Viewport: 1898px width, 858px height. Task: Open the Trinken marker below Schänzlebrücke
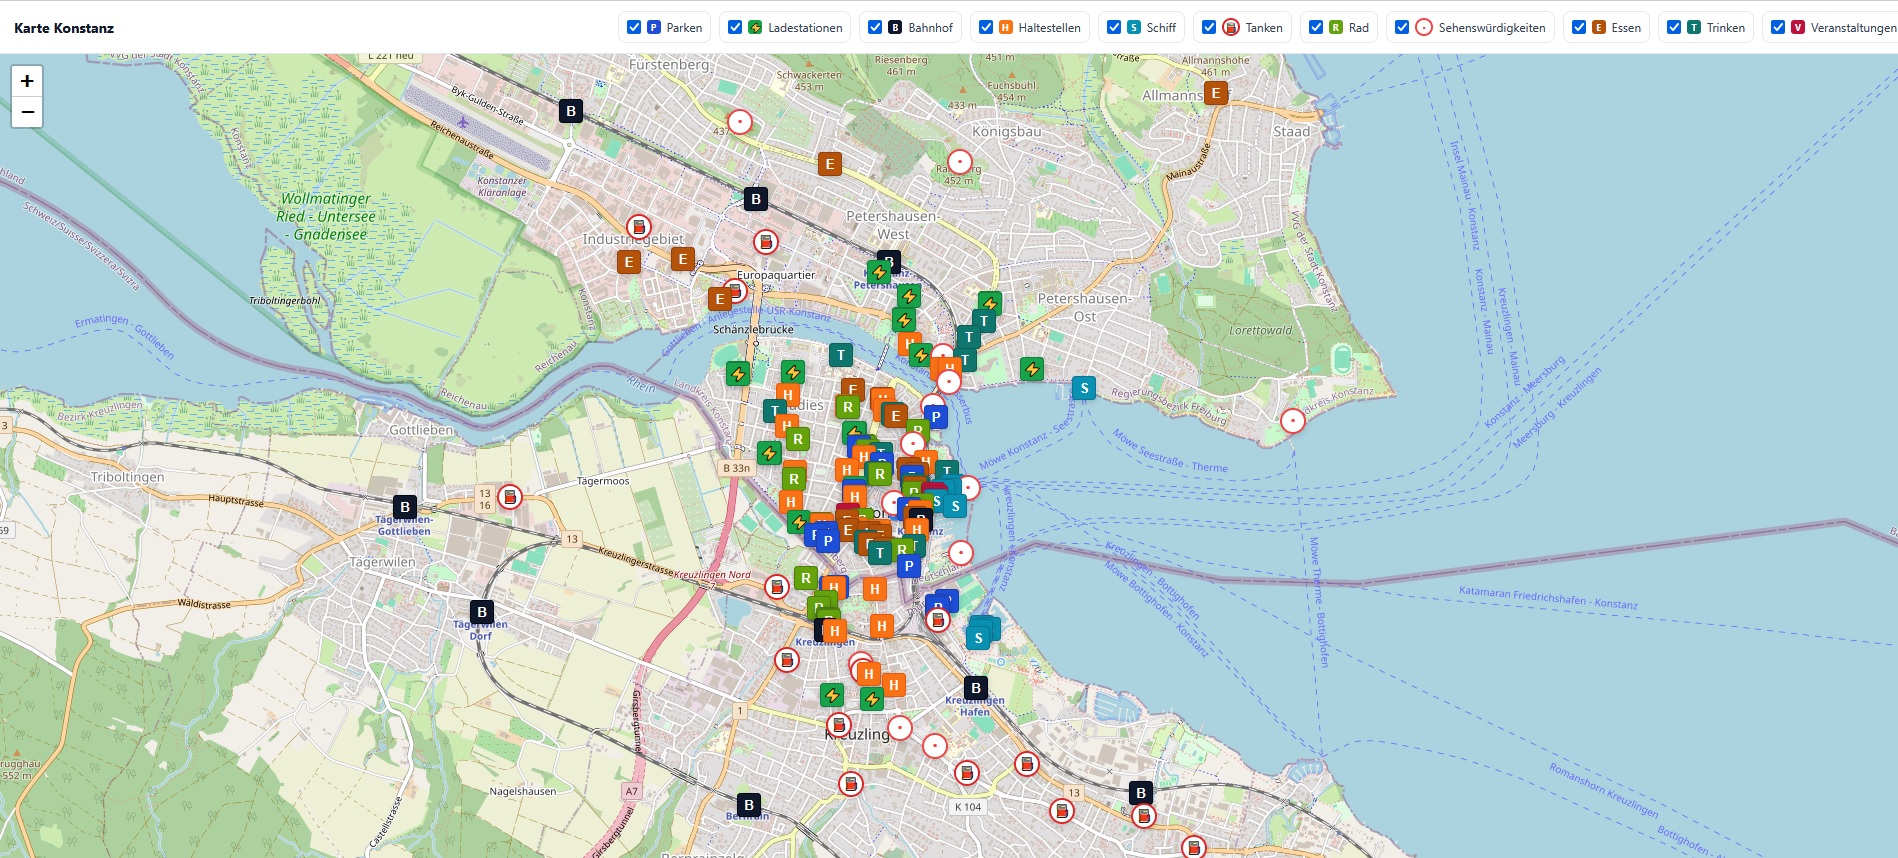tap(841, 355)
